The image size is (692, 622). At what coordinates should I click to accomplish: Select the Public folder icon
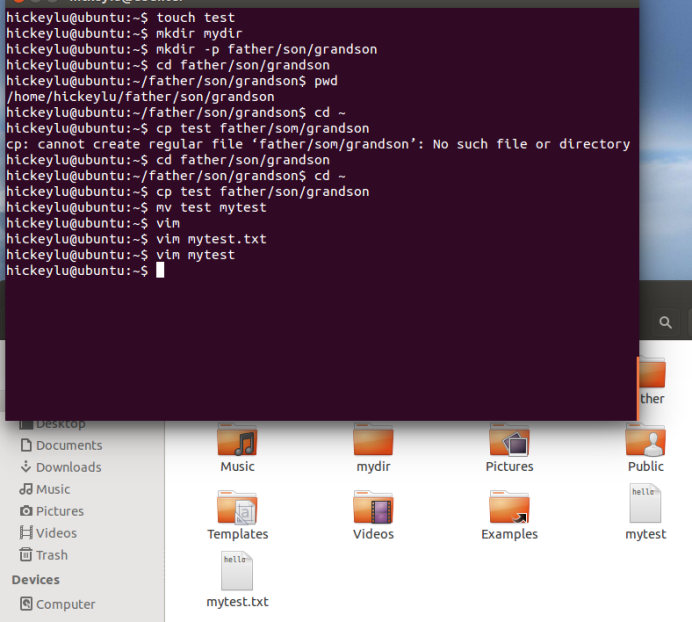click(645, 441)
